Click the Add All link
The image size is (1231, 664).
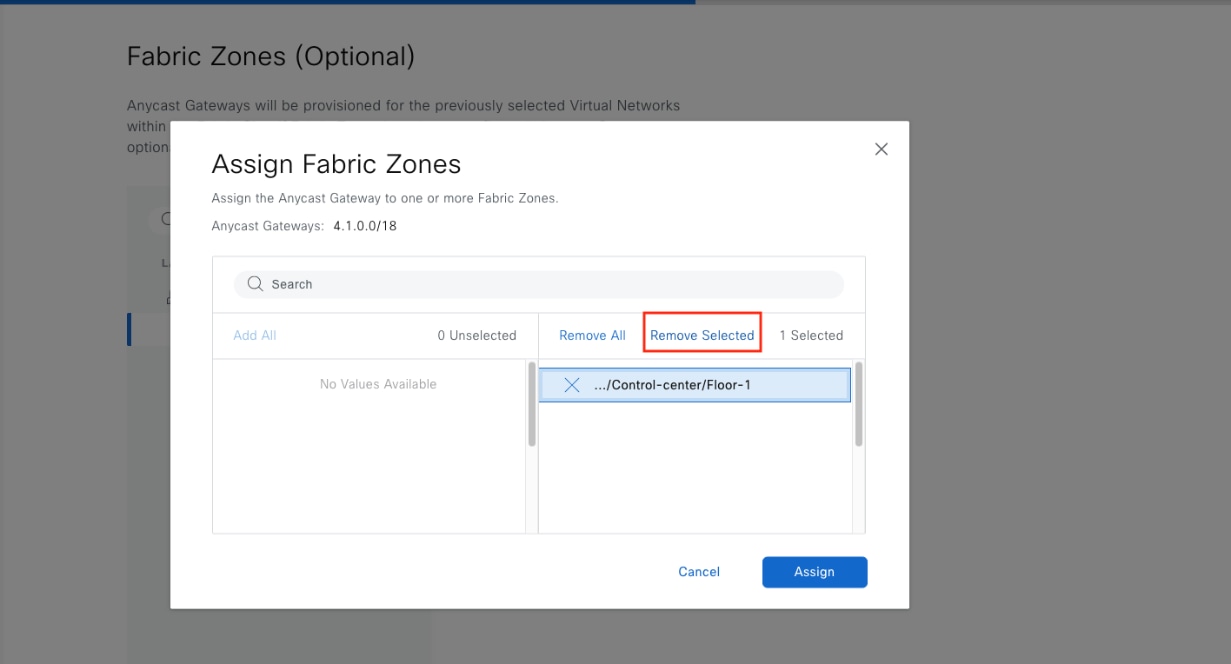coord(254,335)
